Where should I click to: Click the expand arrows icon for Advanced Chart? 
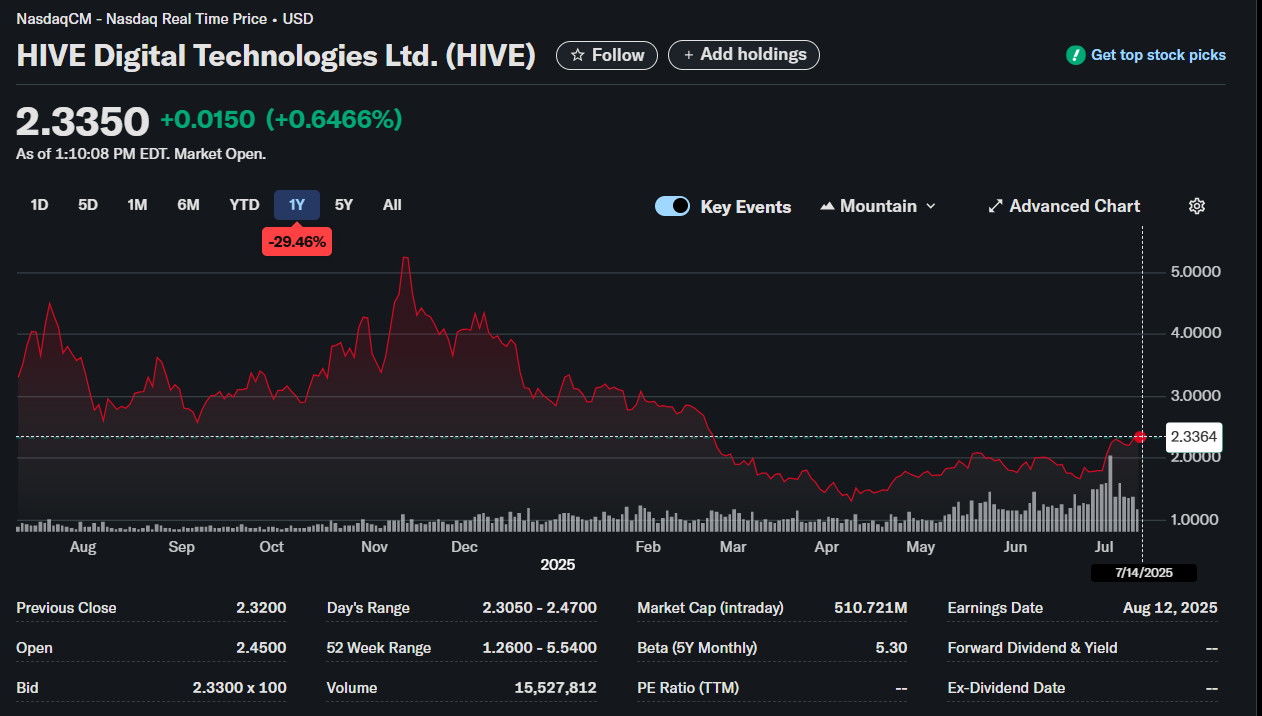995,206
